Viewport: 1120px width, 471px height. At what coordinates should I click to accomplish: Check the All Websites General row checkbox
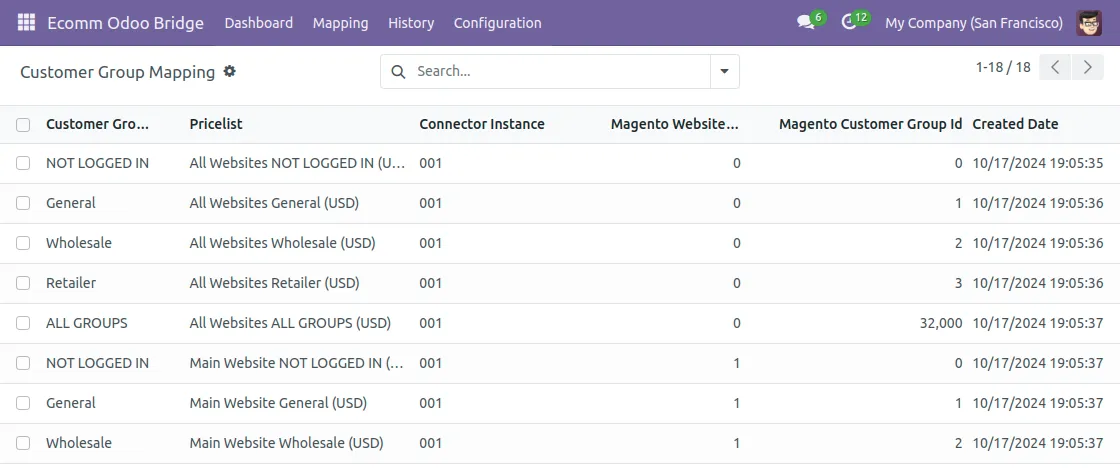[23, 203]
